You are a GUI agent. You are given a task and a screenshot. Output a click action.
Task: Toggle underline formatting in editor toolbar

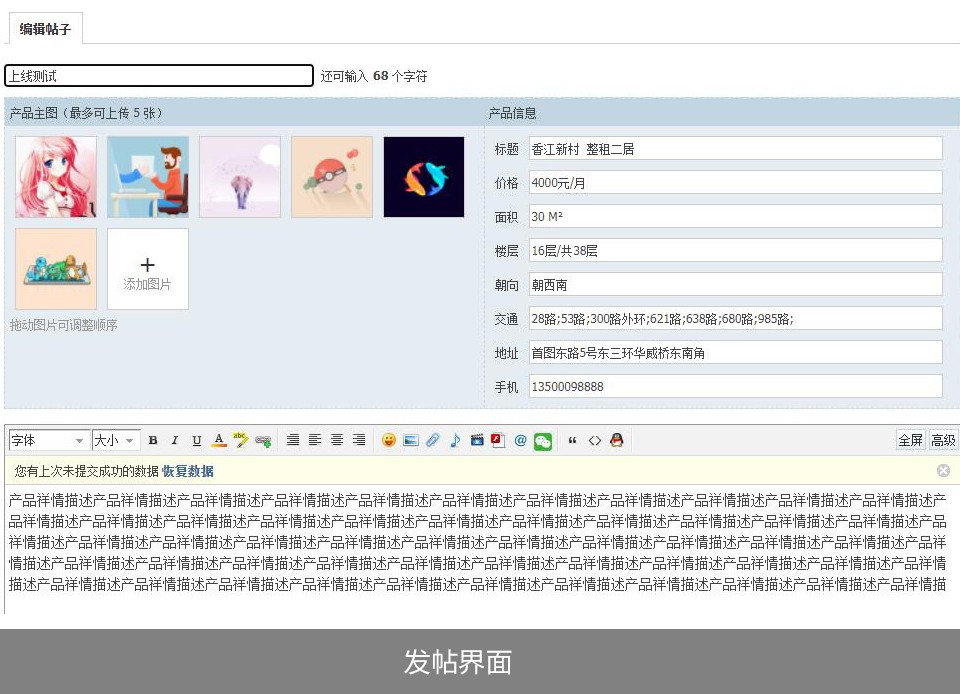(197, 440)
